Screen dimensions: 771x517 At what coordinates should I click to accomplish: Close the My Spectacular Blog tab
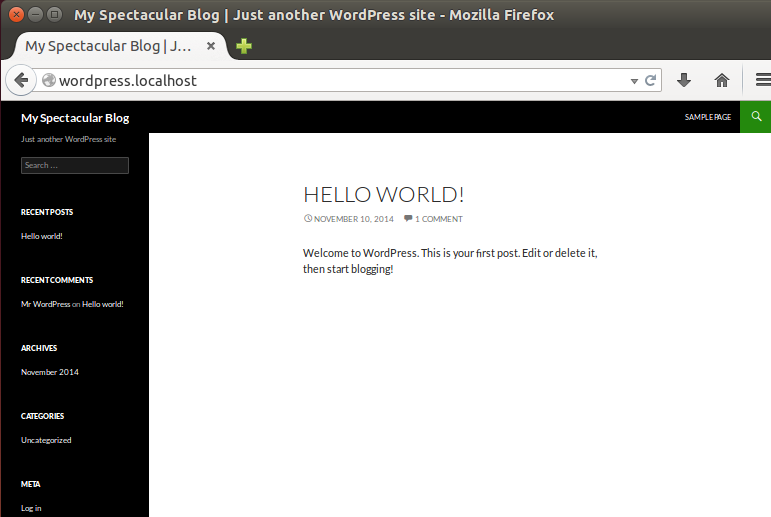coord(211,46)
